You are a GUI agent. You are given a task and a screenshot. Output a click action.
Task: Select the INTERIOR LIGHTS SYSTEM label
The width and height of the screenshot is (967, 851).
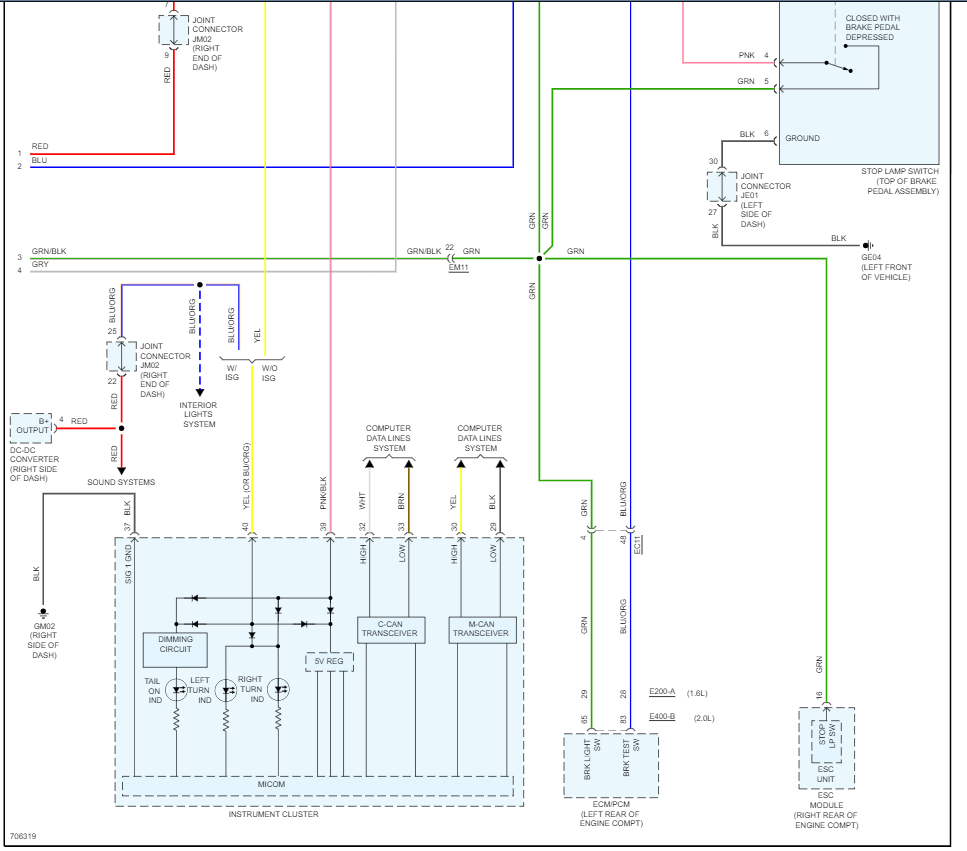pyautogui.click(x=198, y=414)
